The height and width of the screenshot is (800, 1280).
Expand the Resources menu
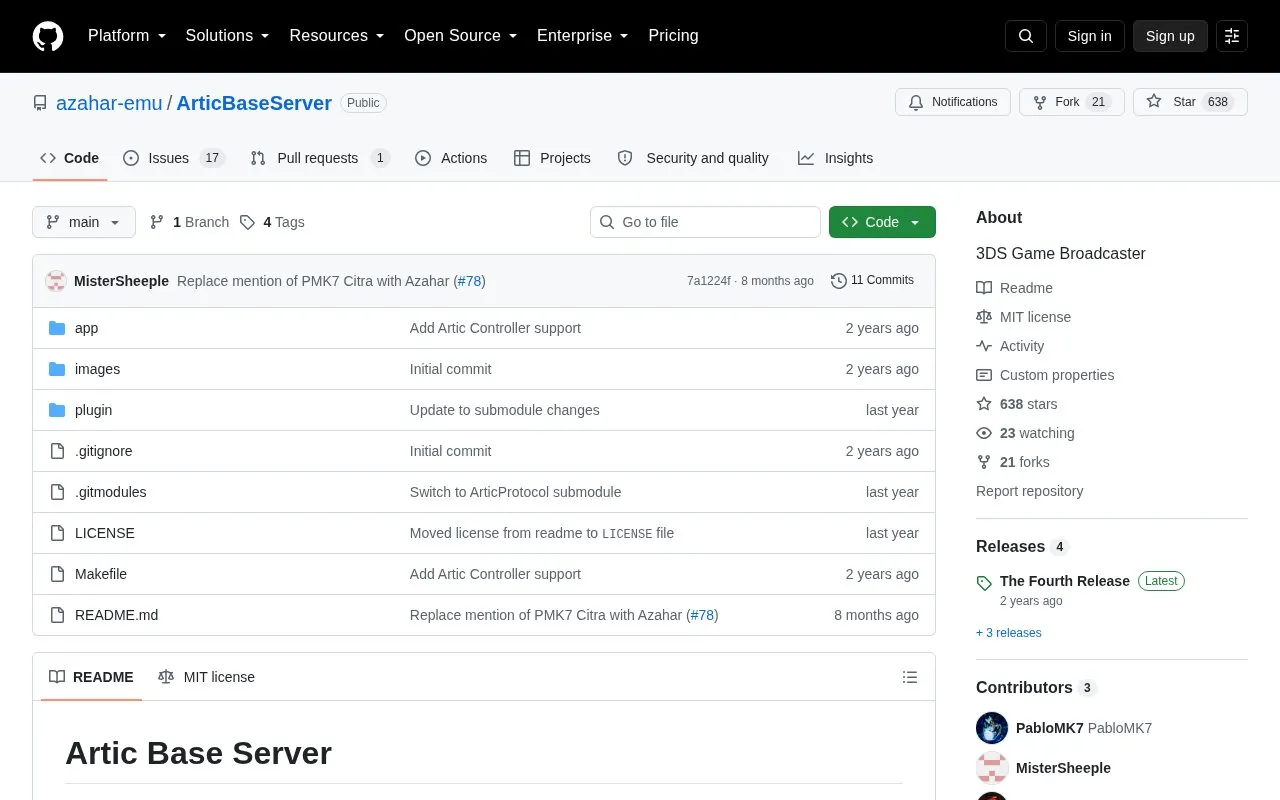(337, 36)
